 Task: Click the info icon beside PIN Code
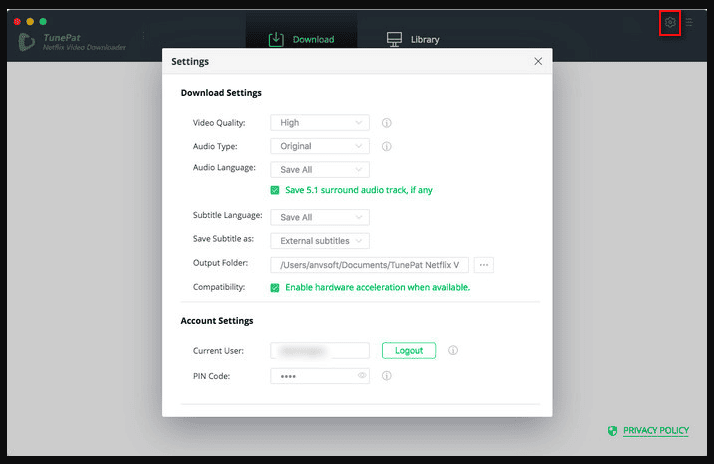tap(387, 376)
